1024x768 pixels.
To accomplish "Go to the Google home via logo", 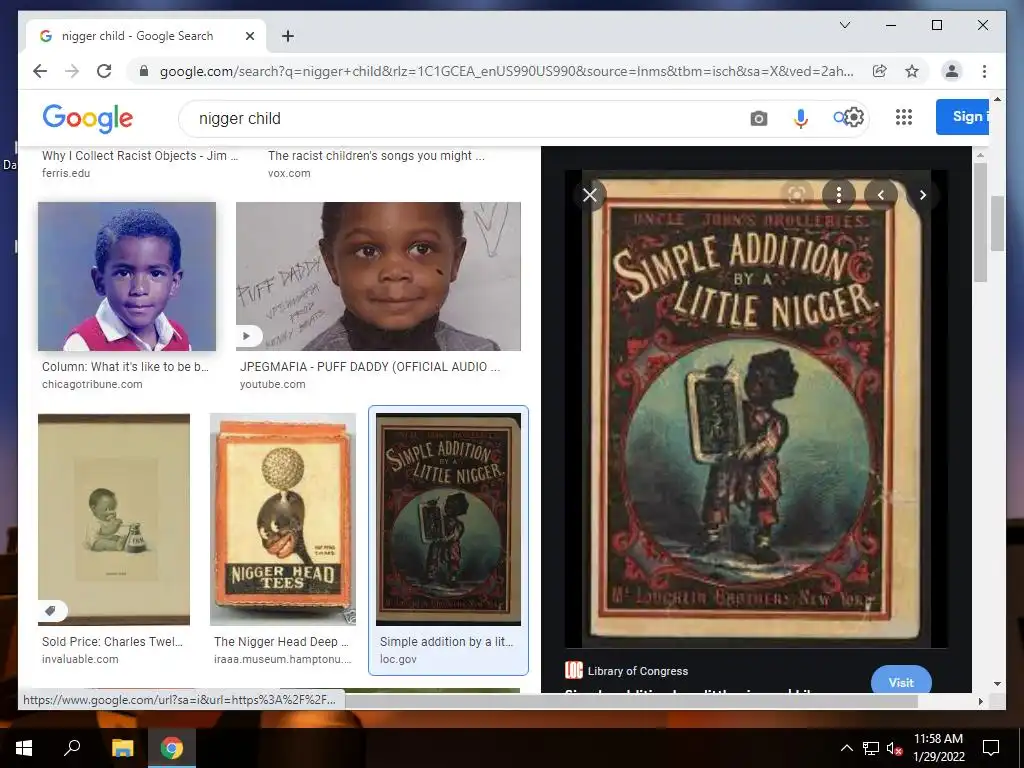I will [x=88, y=118].
